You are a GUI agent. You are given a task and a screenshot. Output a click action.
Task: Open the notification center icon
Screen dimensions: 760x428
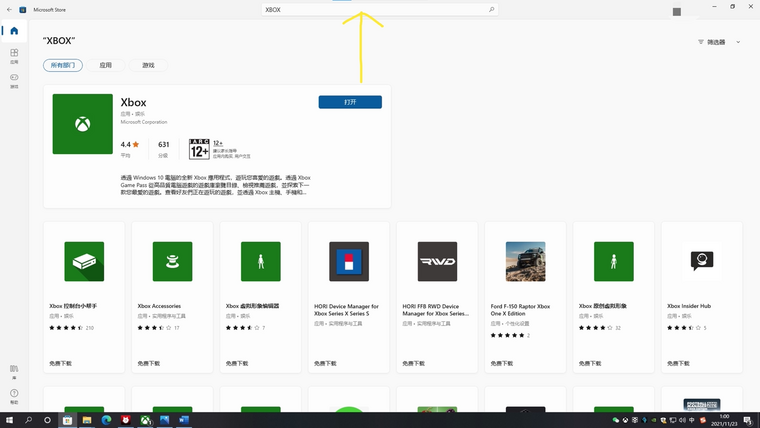(x=749, y=420)
